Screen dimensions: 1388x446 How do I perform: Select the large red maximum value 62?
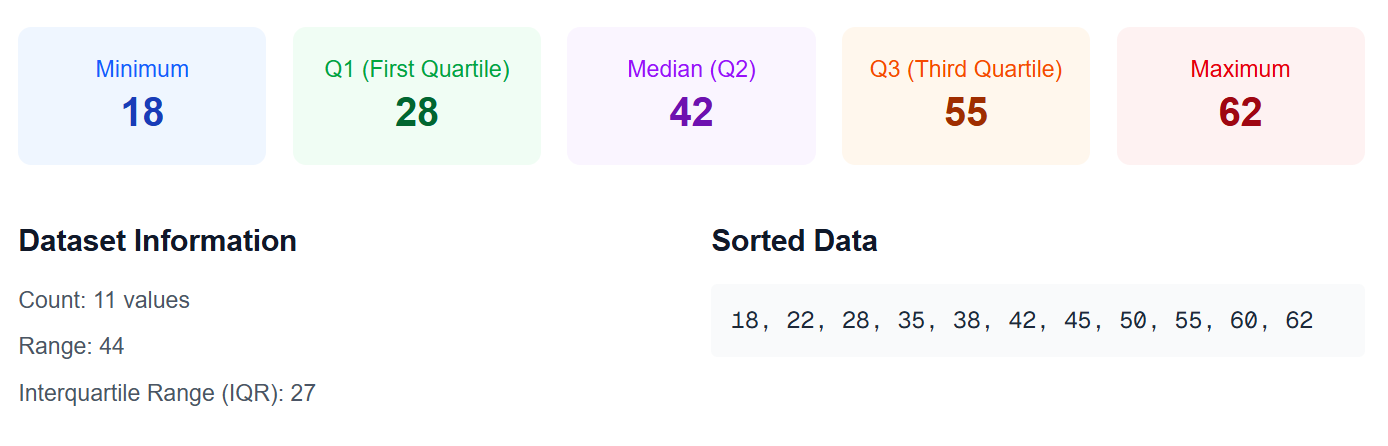[1240, 112]
